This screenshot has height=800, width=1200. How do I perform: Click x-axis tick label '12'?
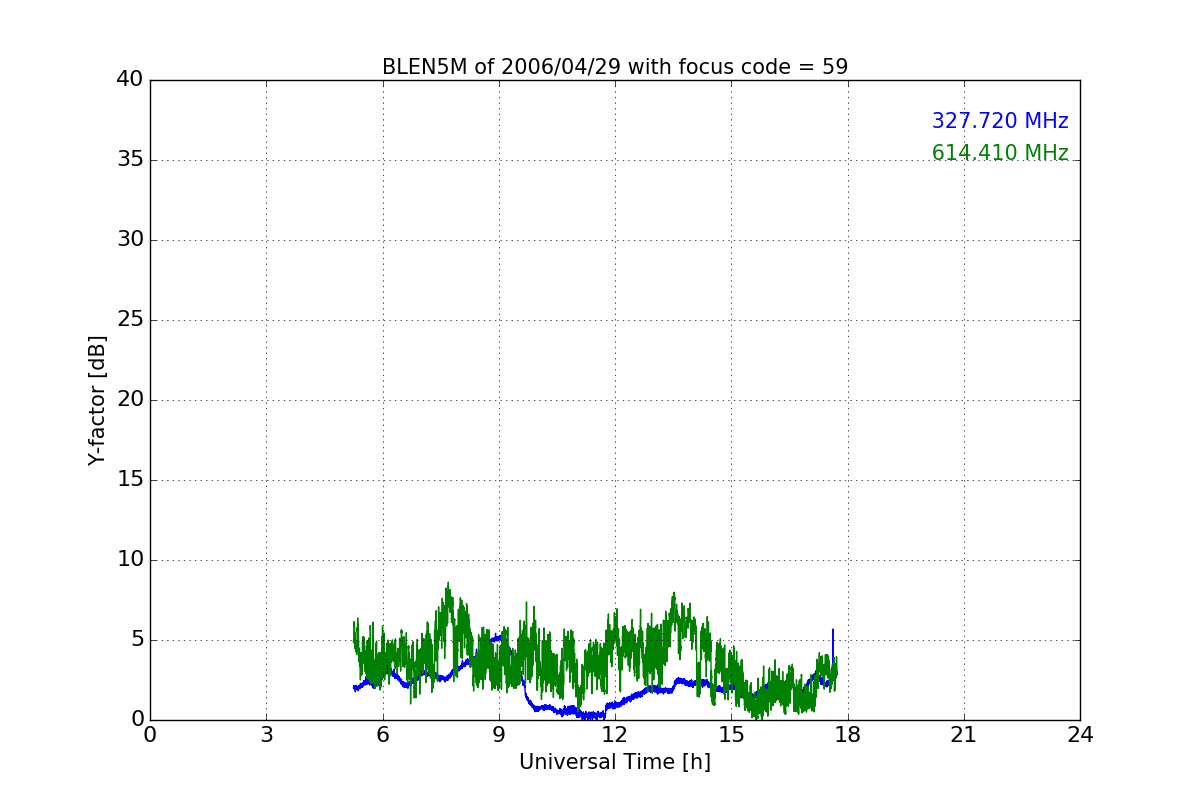point(615,735)
